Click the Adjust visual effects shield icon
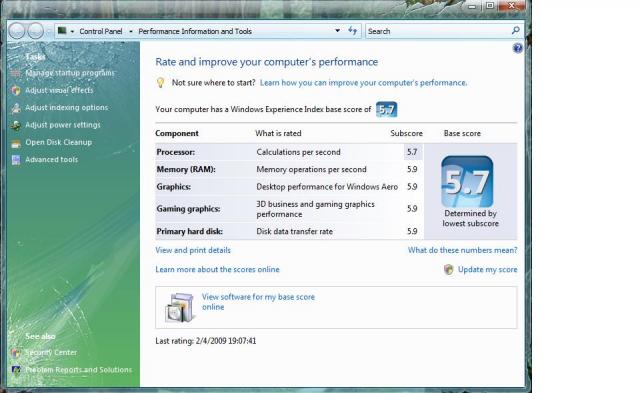640x393 pixels. (x=16, y=91)
